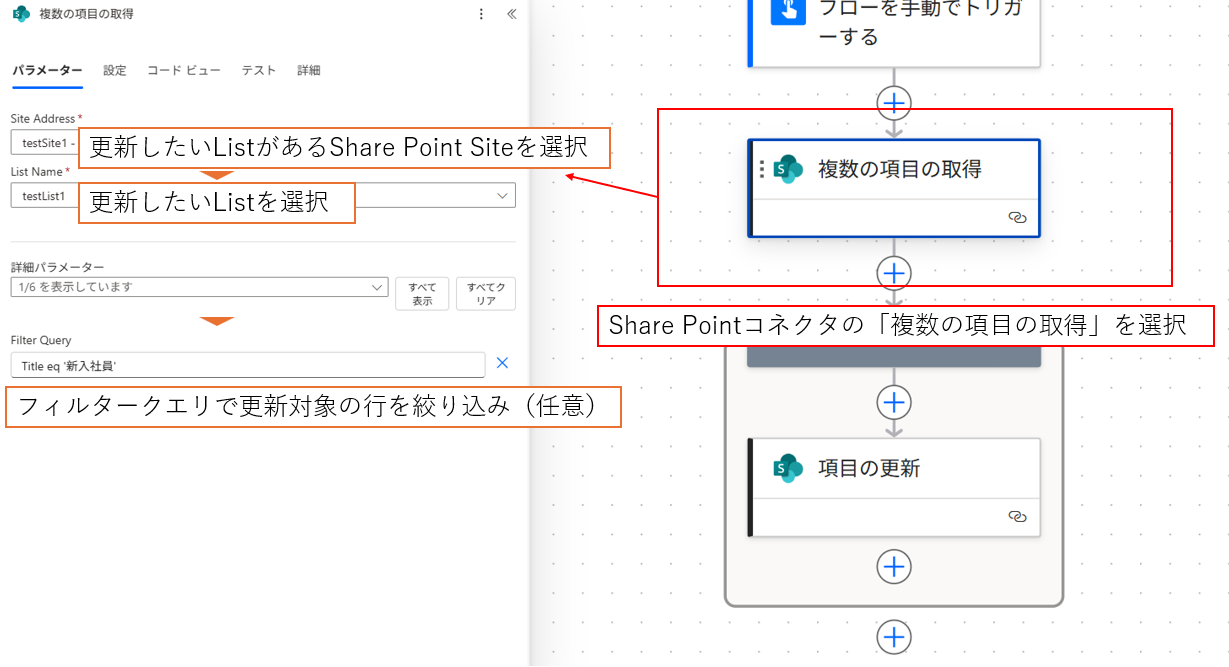The image size is (1229, 667).
Task: Add an action below 項目の更新
Action: click(893, 566)
